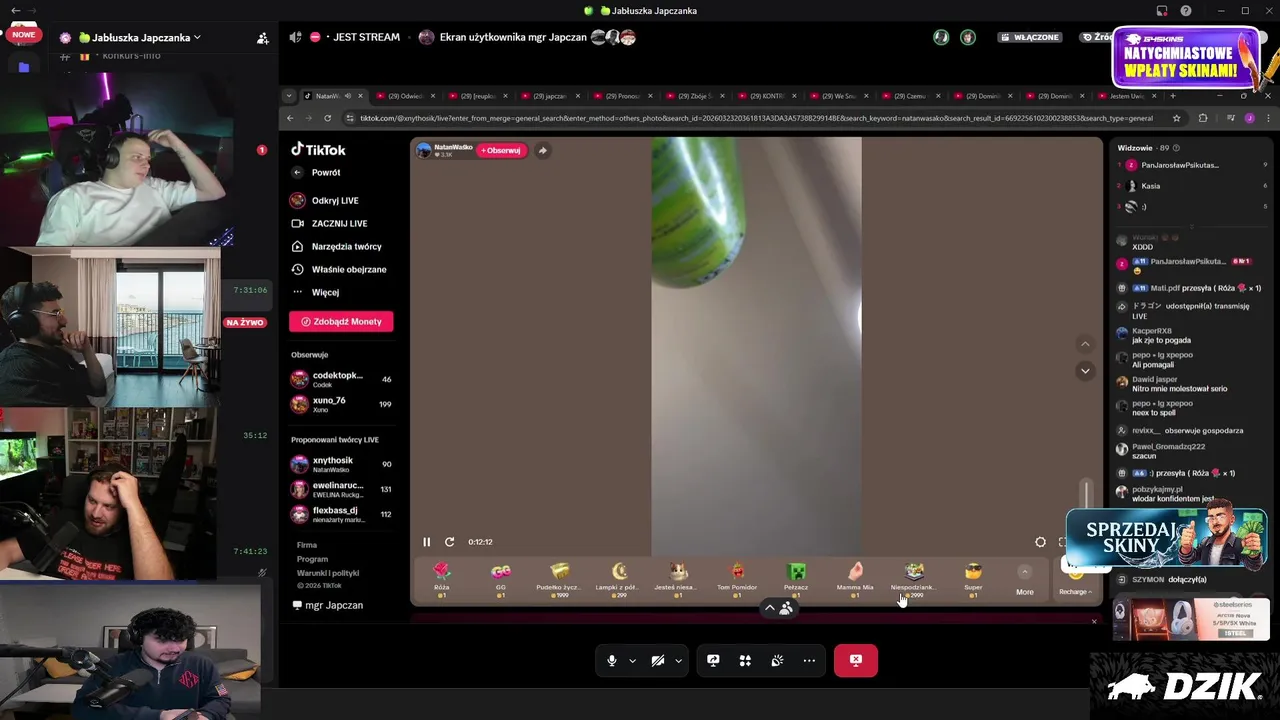Send the Pudełko życzeń gift
1280x720 pixels.
pyautogui.click(x=559, y=580)
